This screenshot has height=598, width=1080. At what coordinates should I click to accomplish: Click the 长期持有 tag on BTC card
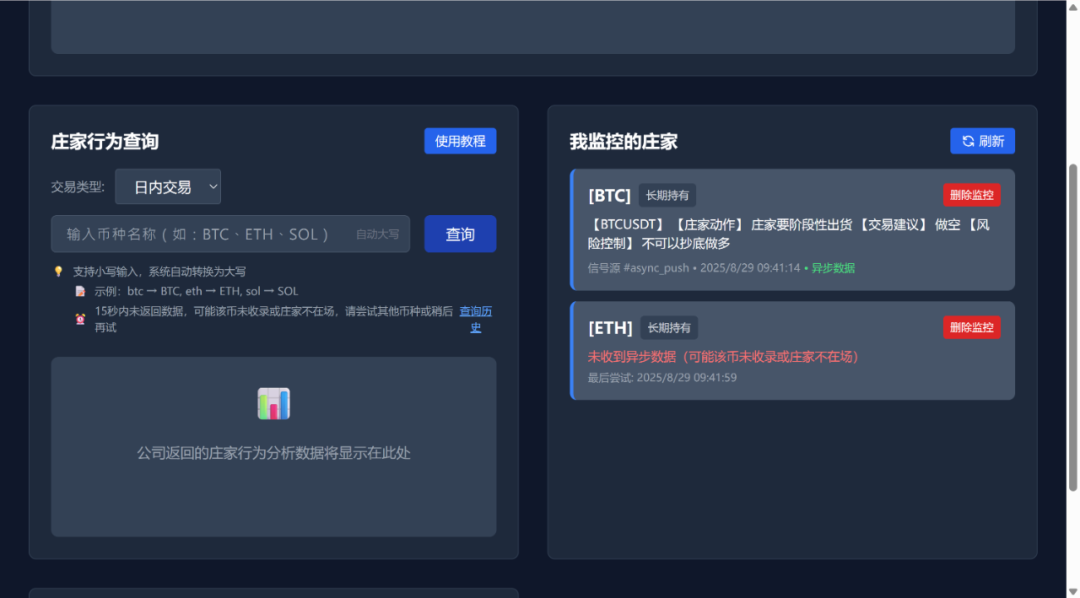click(x=667, y=196)
